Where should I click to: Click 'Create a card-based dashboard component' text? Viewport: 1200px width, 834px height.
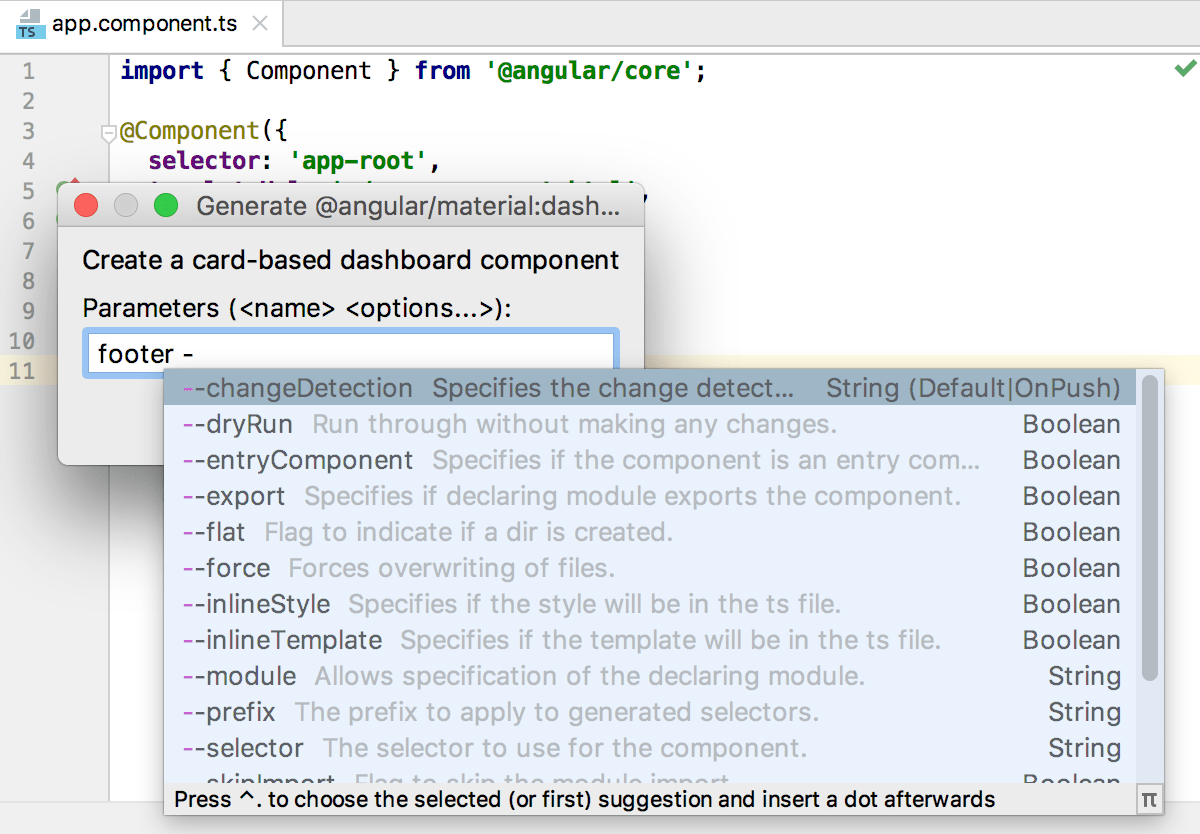tap(351, 261)
